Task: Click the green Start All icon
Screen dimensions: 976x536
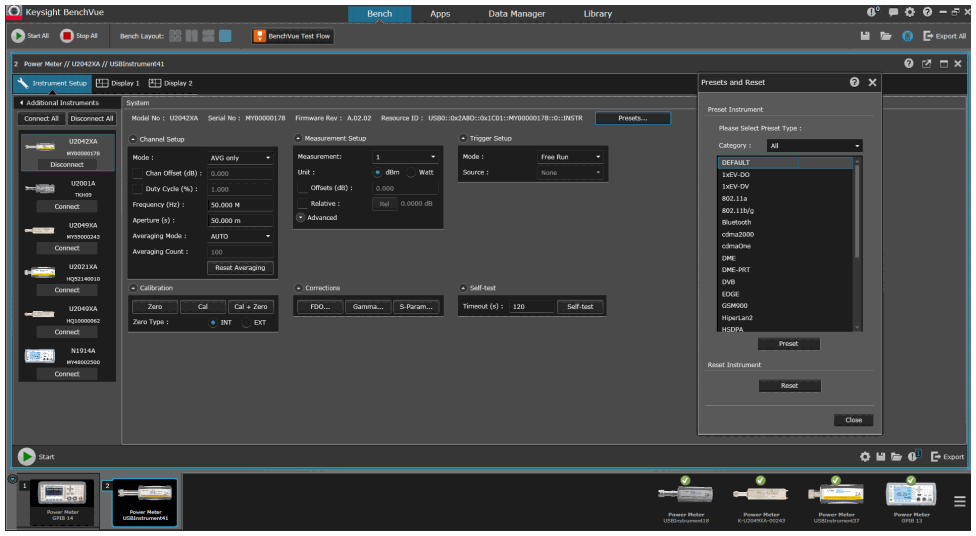Action: [x=19, y=36]
